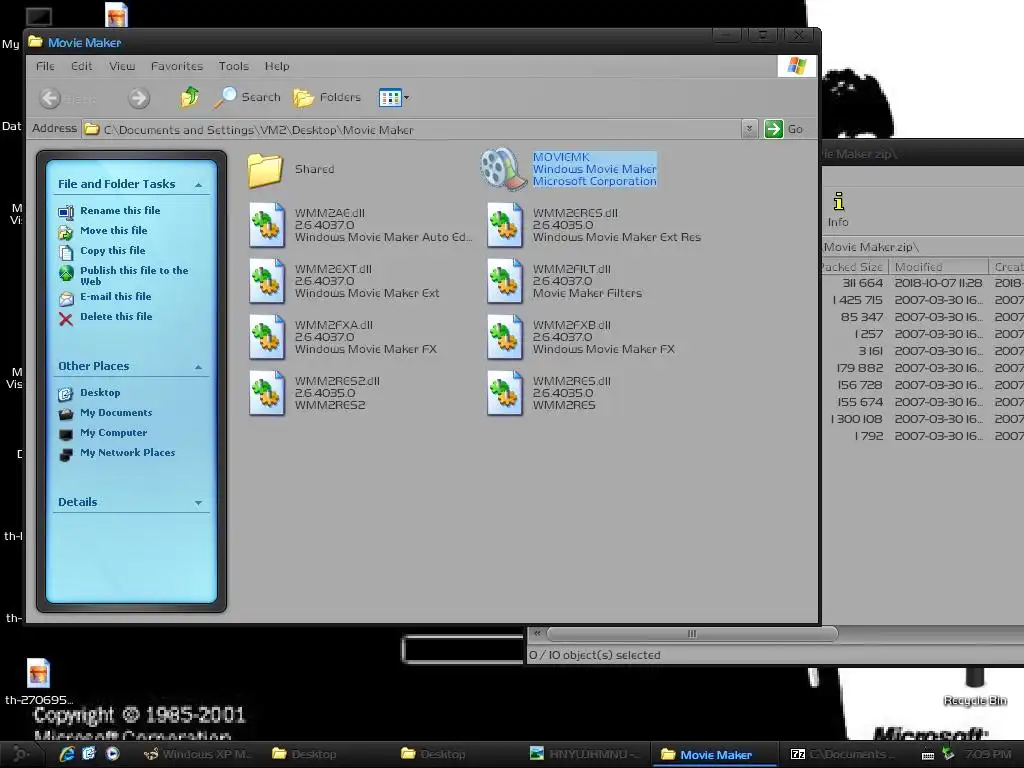Toggle the Folders pane toolbar button
Image resolution: width=1024 pixels, height=768 pixels.
click(327, 97)
